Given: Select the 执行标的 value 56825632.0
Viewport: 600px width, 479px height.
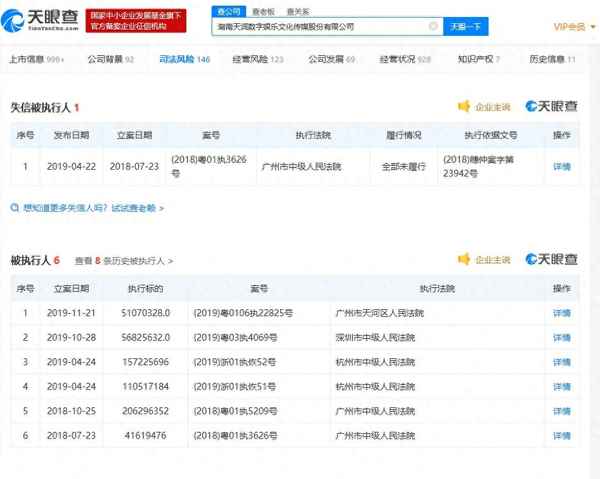Looking at the screenshot, I should (x=145, y=337).
